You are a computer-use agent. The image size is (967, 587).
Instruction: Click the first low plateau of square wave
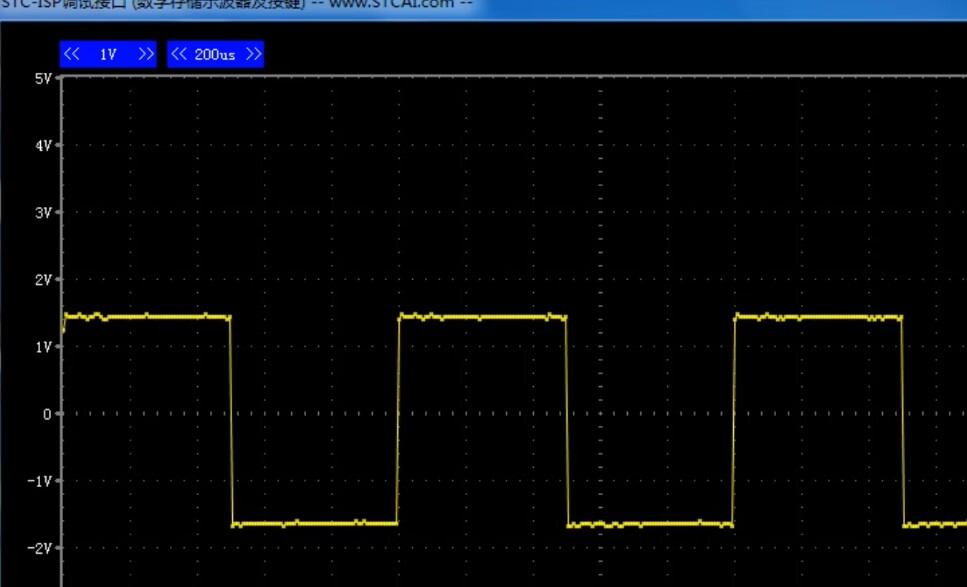(314, 523)
